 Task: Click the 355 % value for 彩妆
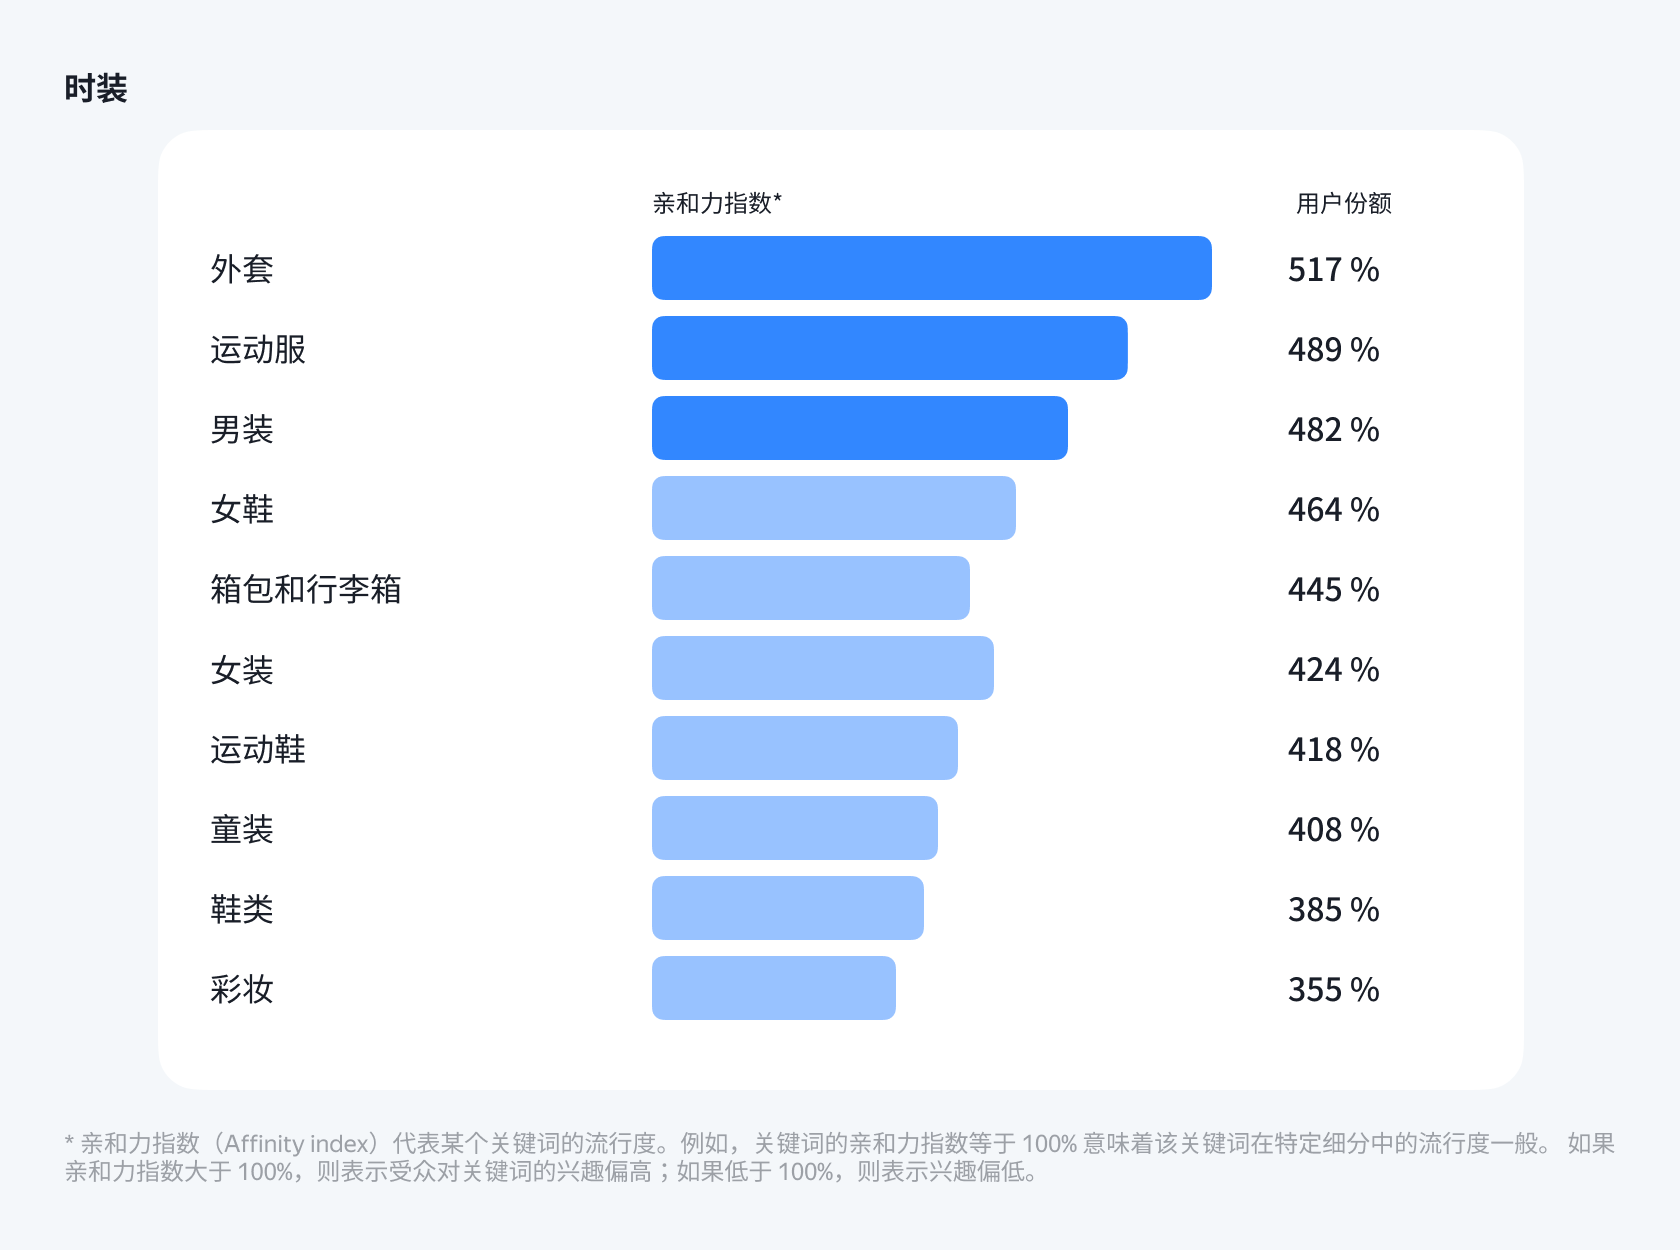(x=1333, y=989)
